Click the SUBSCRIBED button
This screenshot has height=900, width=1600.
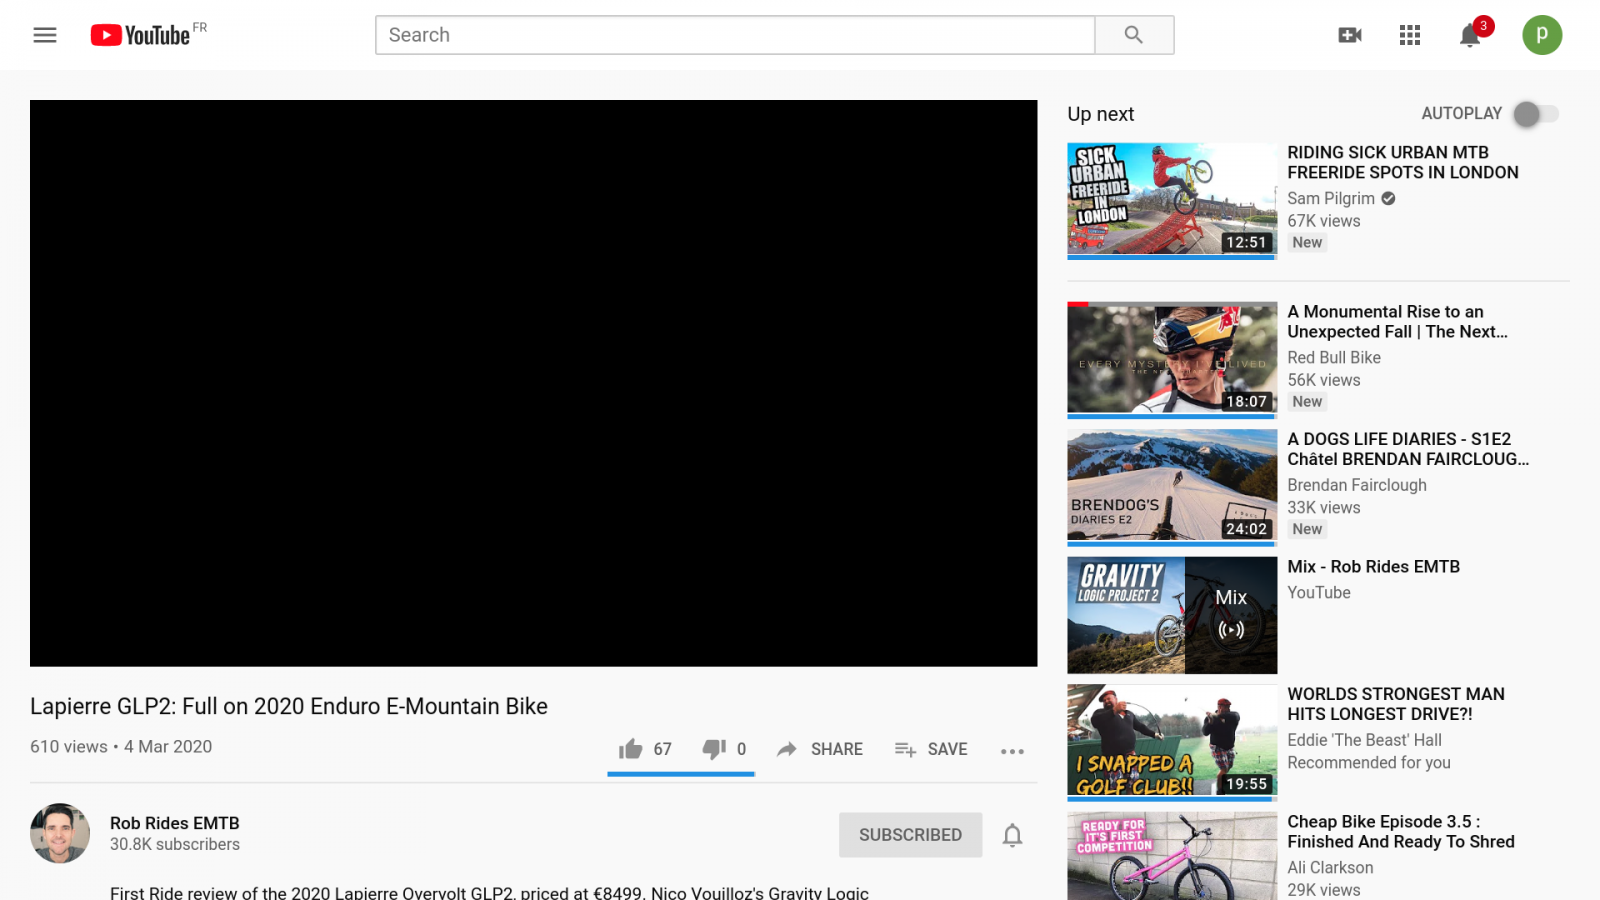coord(910,835)
